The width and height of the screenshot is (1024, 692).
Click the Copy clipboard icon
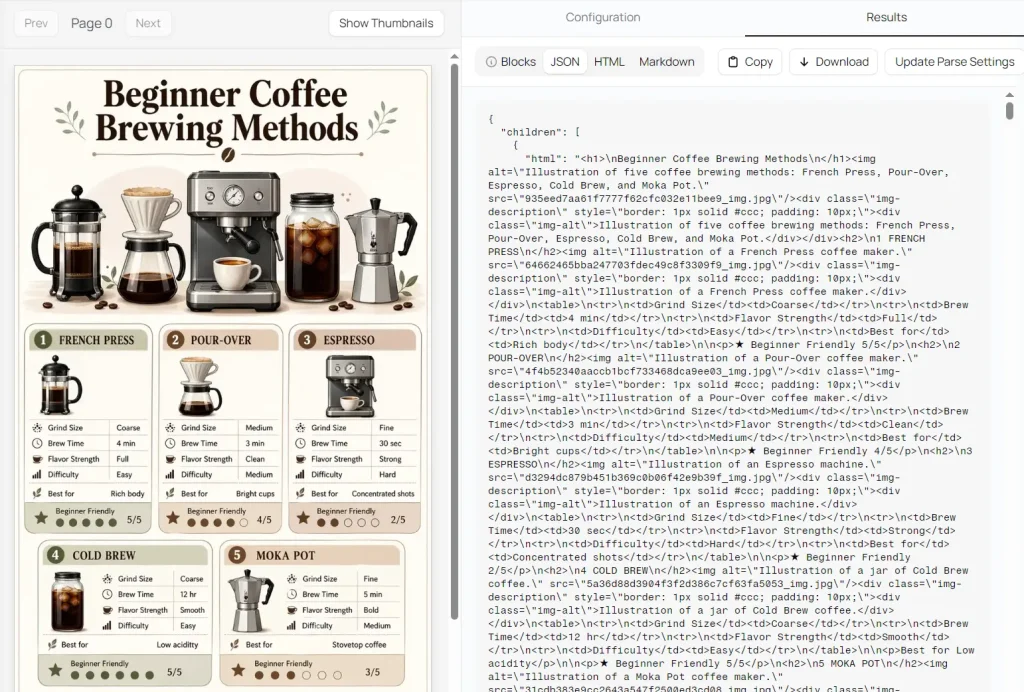point(735,62)
